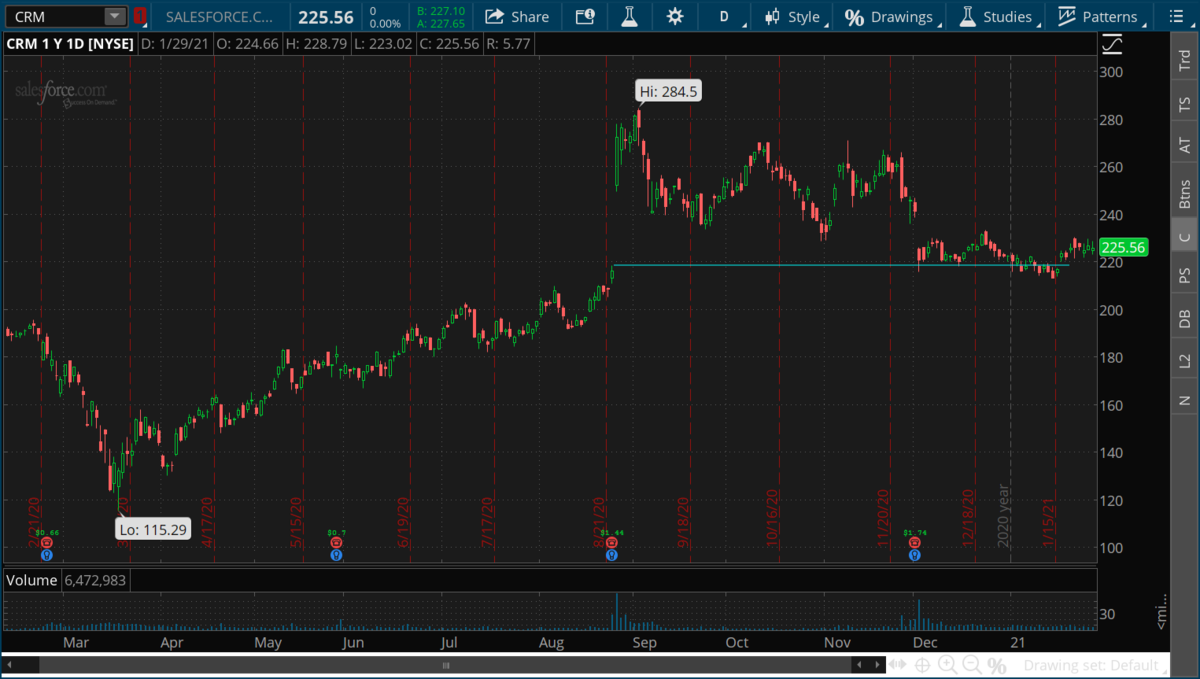Click blue lightbulb event icon under $0.7
This screenshot has height=679, width=1200.
pos(336,555)
